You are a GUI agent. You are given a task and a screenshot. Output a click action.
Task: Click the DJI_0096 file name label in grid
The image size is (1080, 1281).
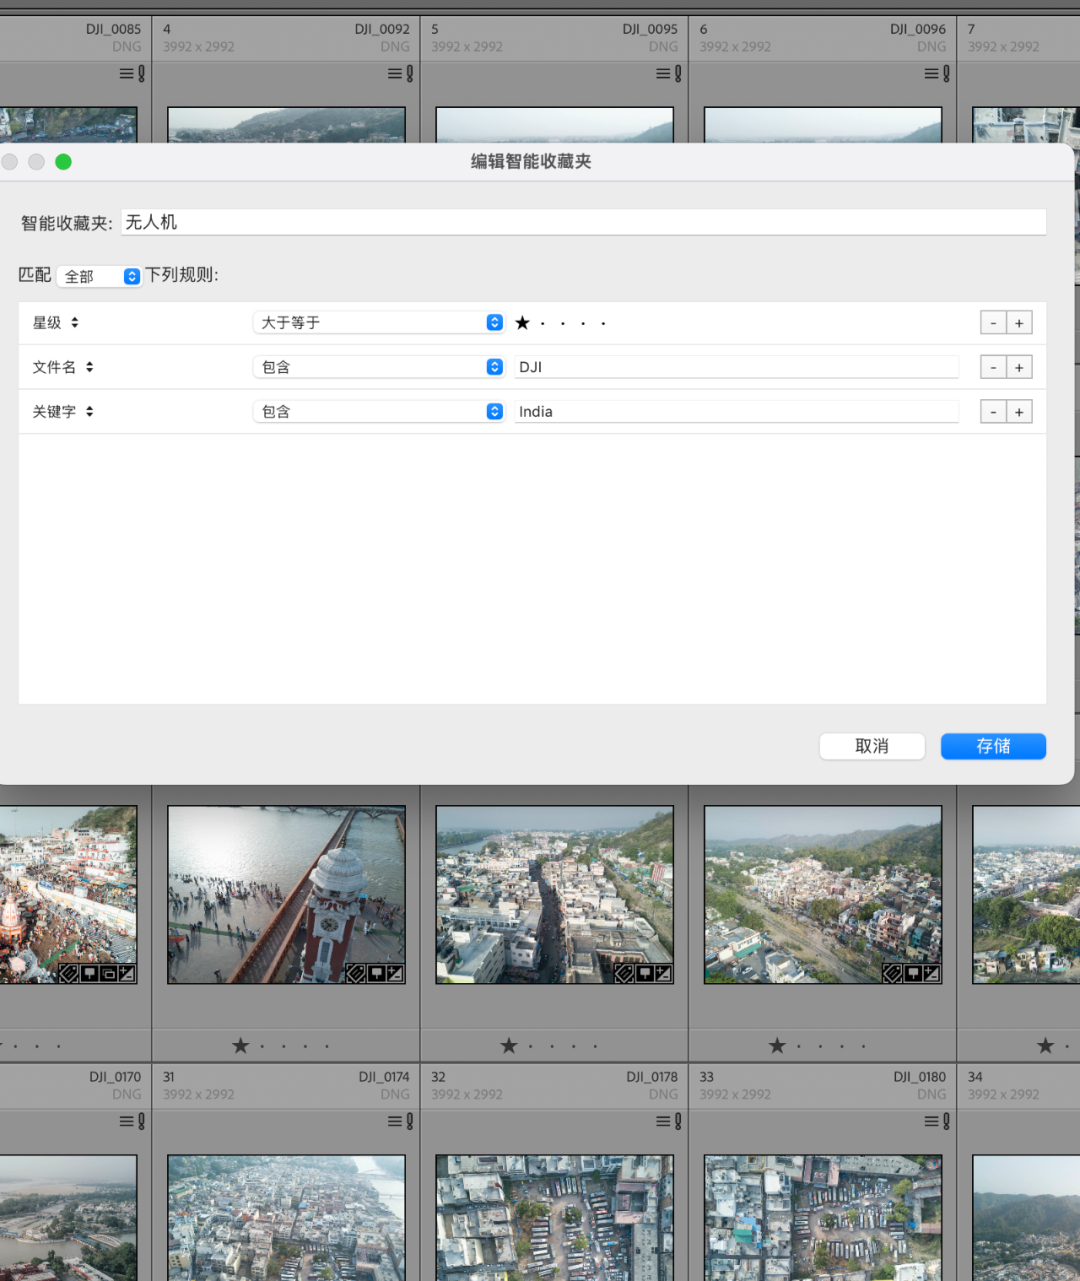(x=918, y=29)
